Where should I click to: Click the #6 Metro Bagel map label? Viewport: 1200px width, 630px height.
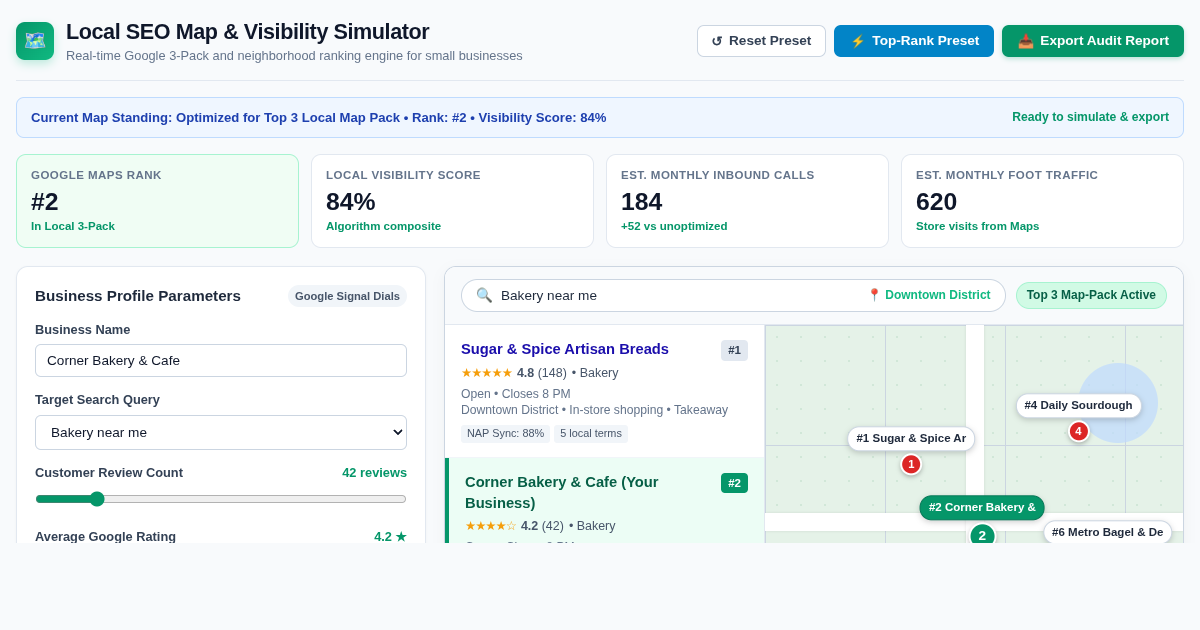click(1107, 532)
